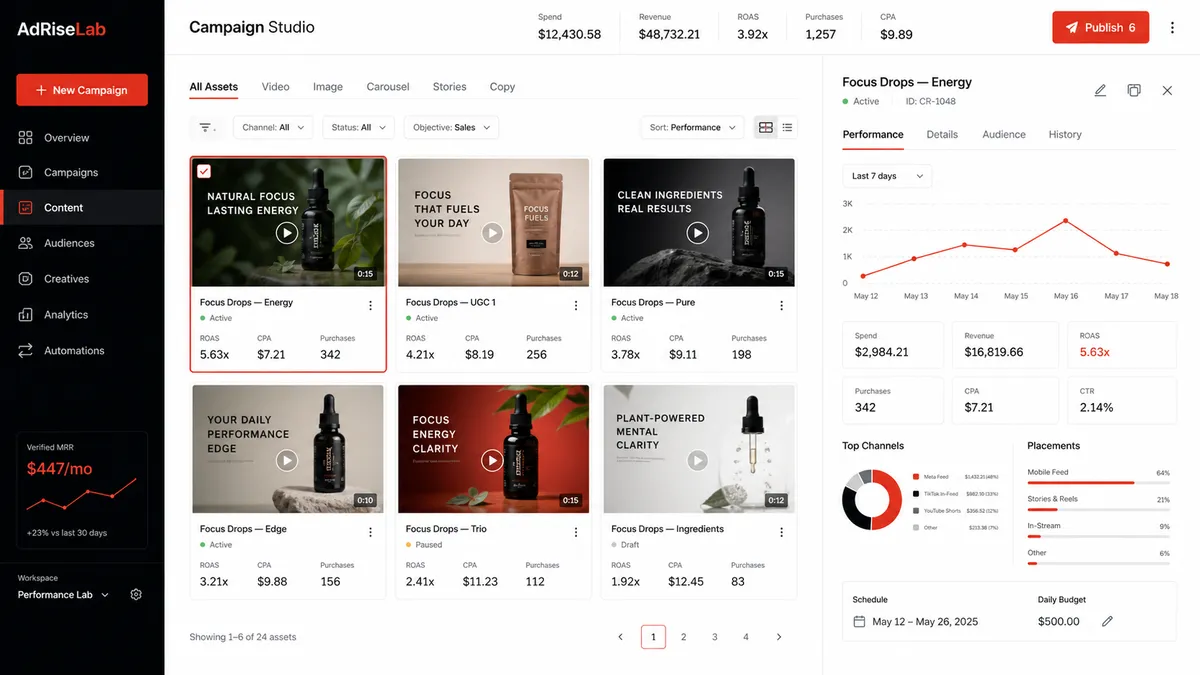This screenshot has height=675, width=1200.
Task: Open the History tab in details panel
Action: tap(1065, 134)
